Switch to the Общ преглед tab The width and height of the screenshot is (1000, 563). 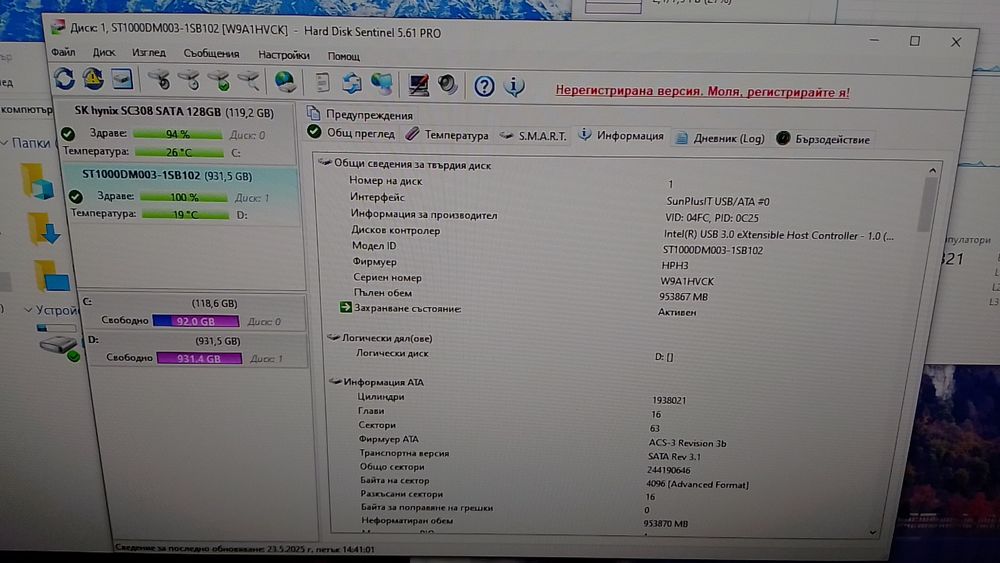pos(352,133)
